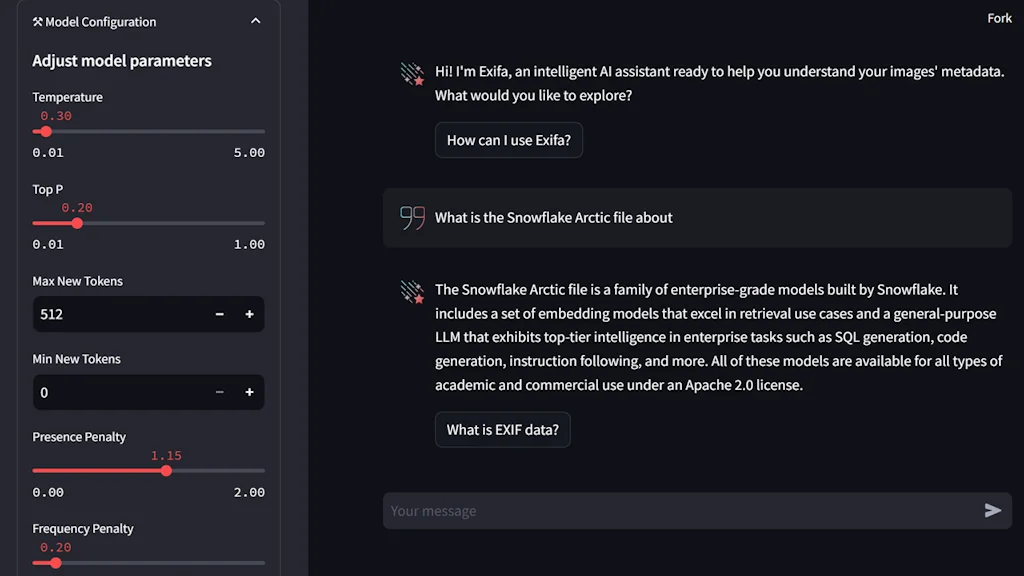Click the Presence Penalty slider handle
This screenshot has height=576, width=1024.
click(166, 470)
